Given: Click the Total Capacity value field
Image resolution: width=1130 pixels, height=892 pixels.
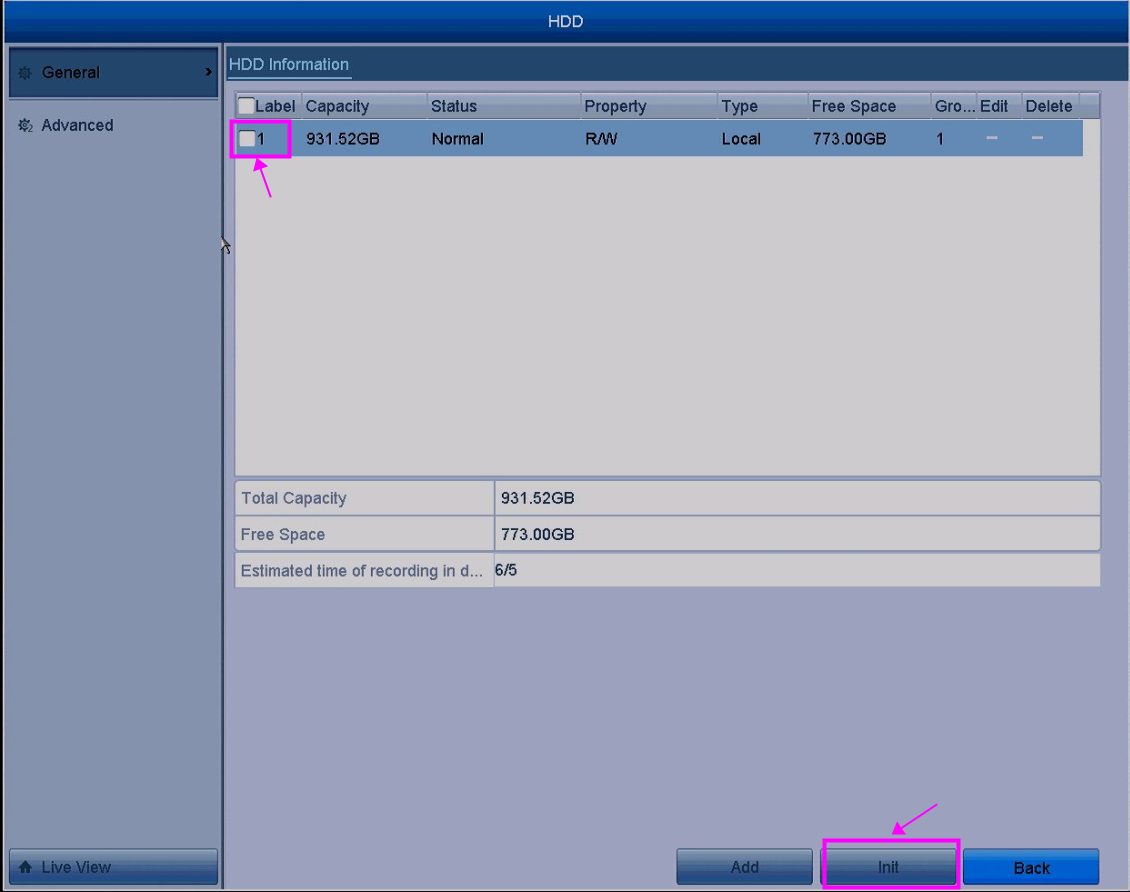Looking at the screenshot, I should click(796, 498).
